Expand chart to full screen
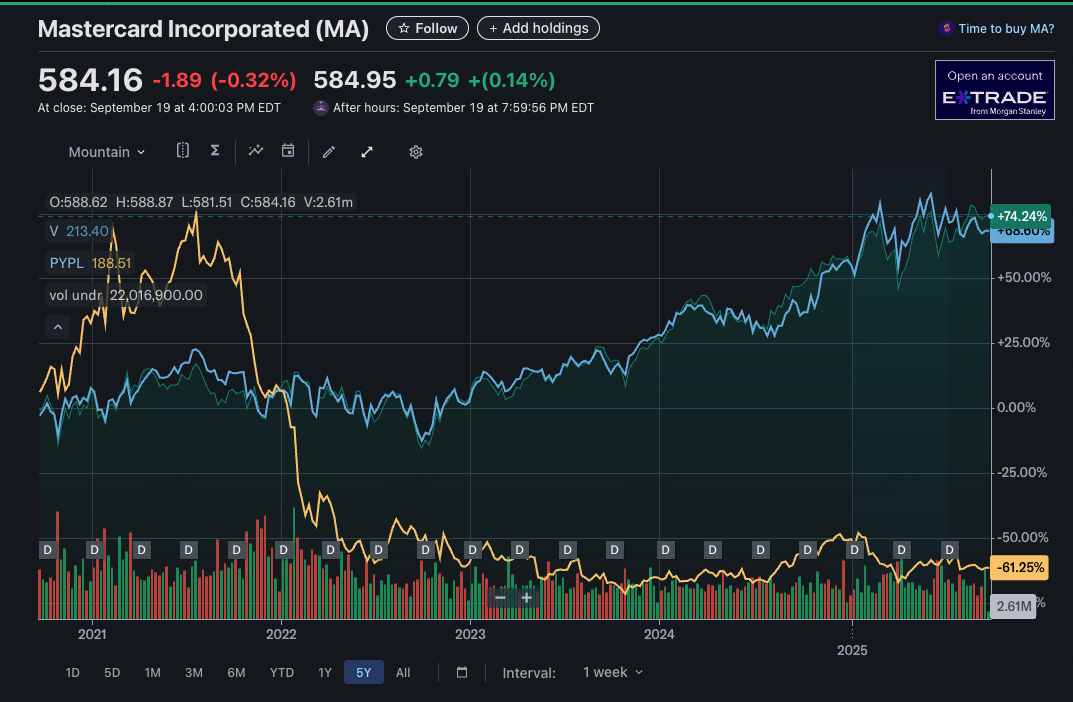 pyautogui.click(x=367, y=152)
